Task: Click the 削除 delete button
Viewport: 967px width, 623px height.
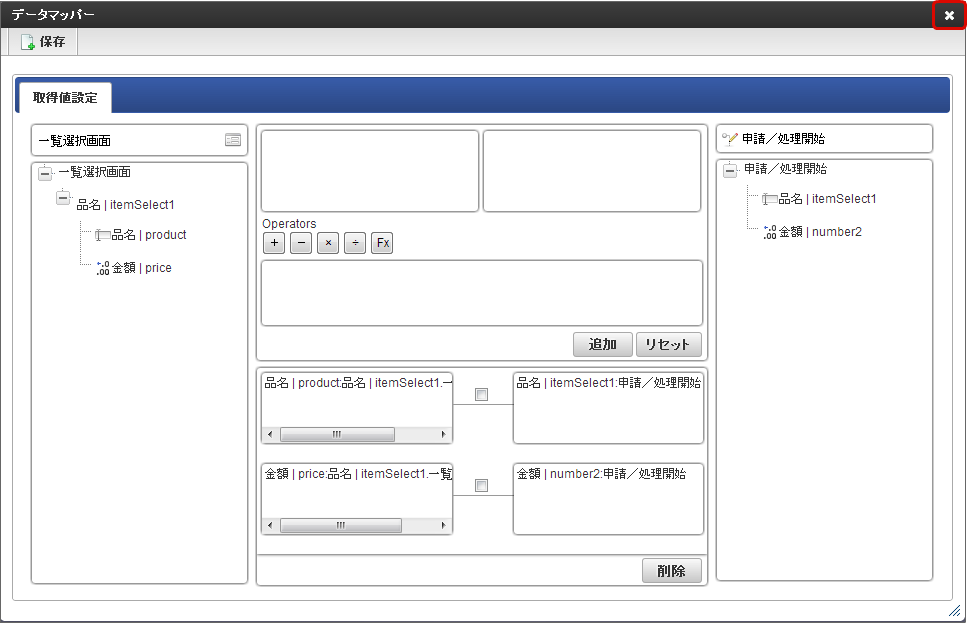Action: click(672, 571)
